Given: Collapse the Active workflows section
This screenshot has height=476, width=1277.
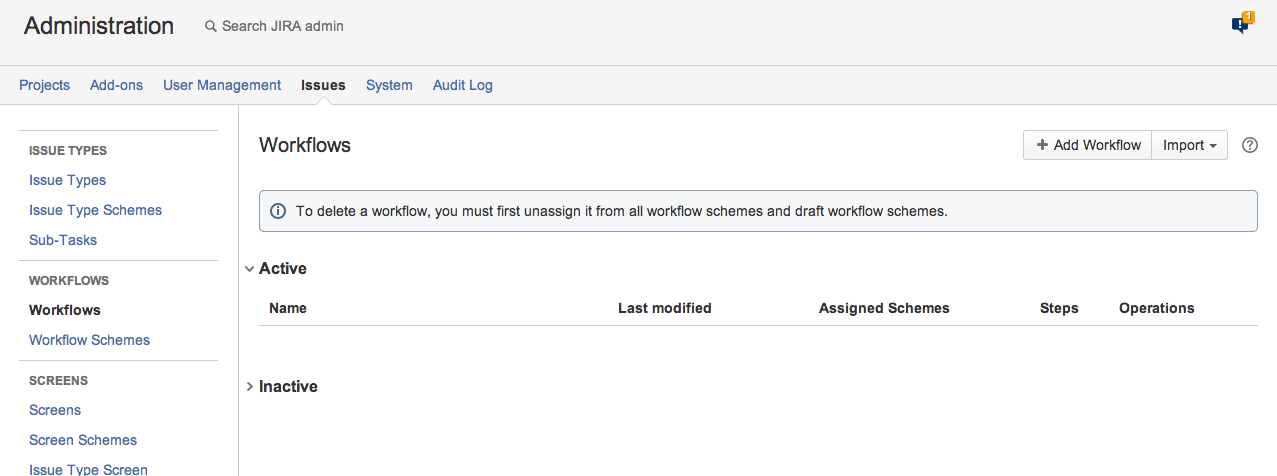Looking at the screenshot, I should click(x=249, y=269).
